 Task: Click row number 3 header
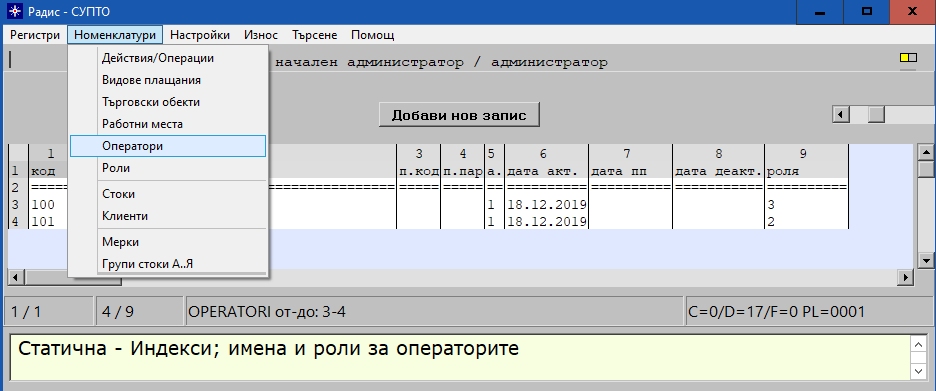click(x=17, y=205)
